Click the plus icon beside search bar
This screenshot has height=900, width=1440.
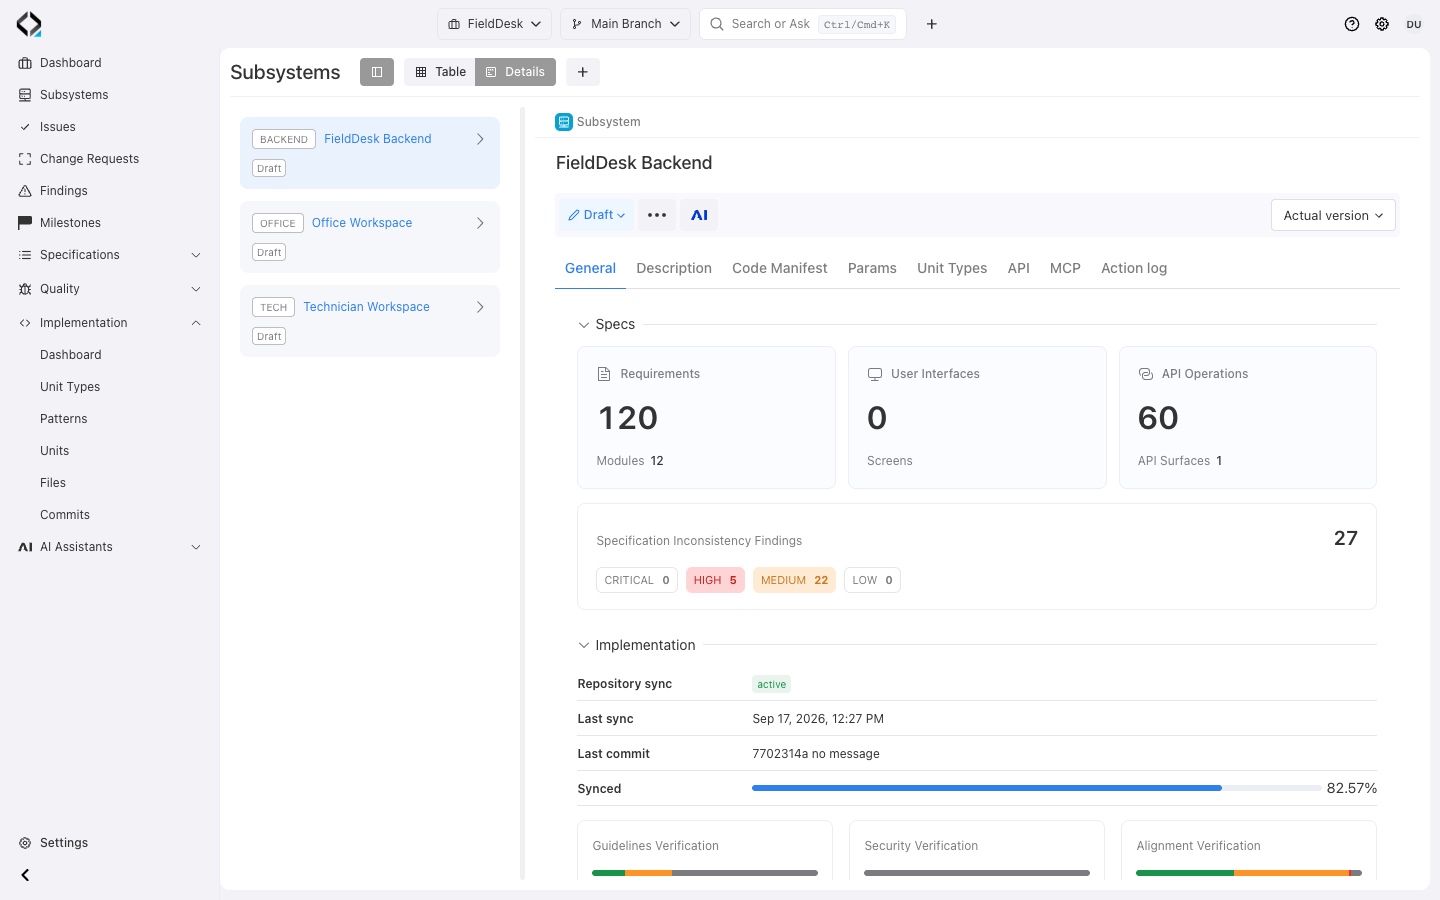(932, 24)
